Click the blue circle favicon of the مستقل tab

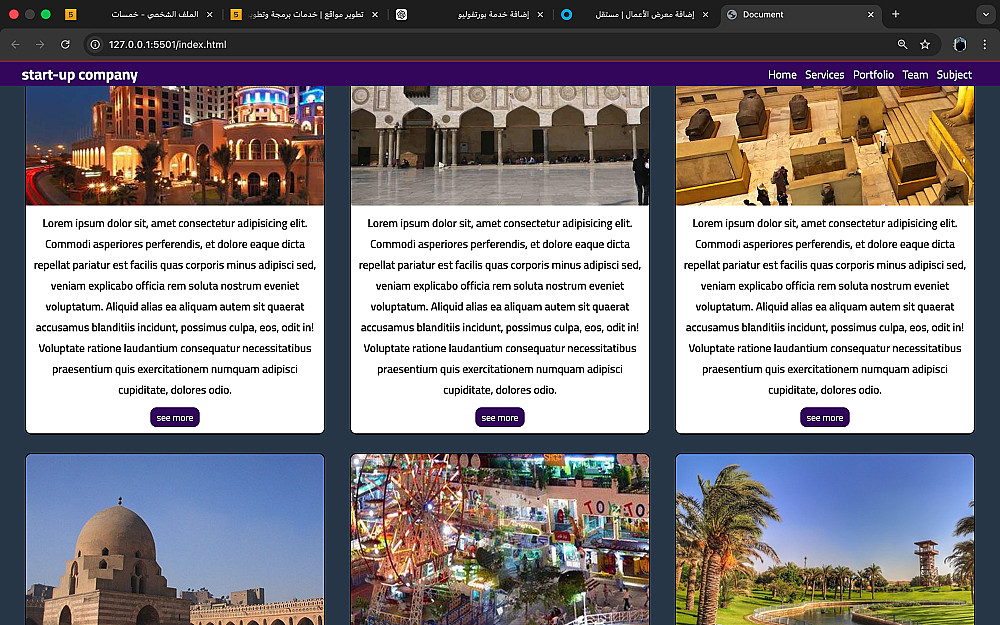click(x=566, y=14)
